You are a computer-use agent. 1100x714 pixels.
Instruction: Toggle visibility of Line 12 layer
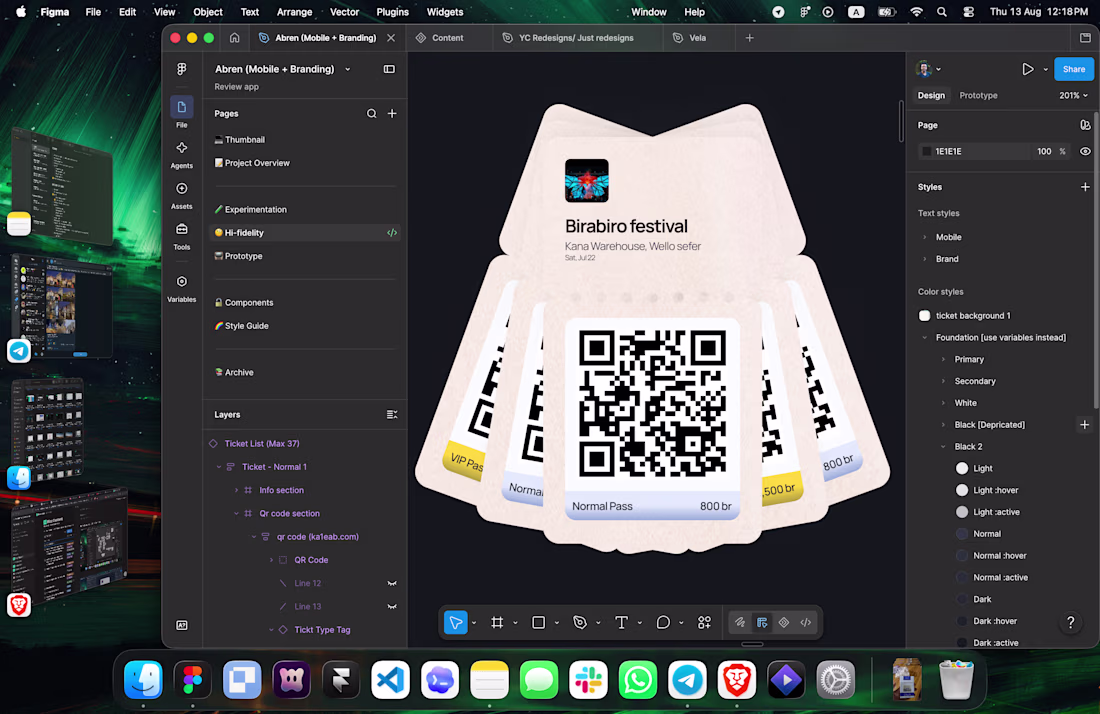point(392,584)
